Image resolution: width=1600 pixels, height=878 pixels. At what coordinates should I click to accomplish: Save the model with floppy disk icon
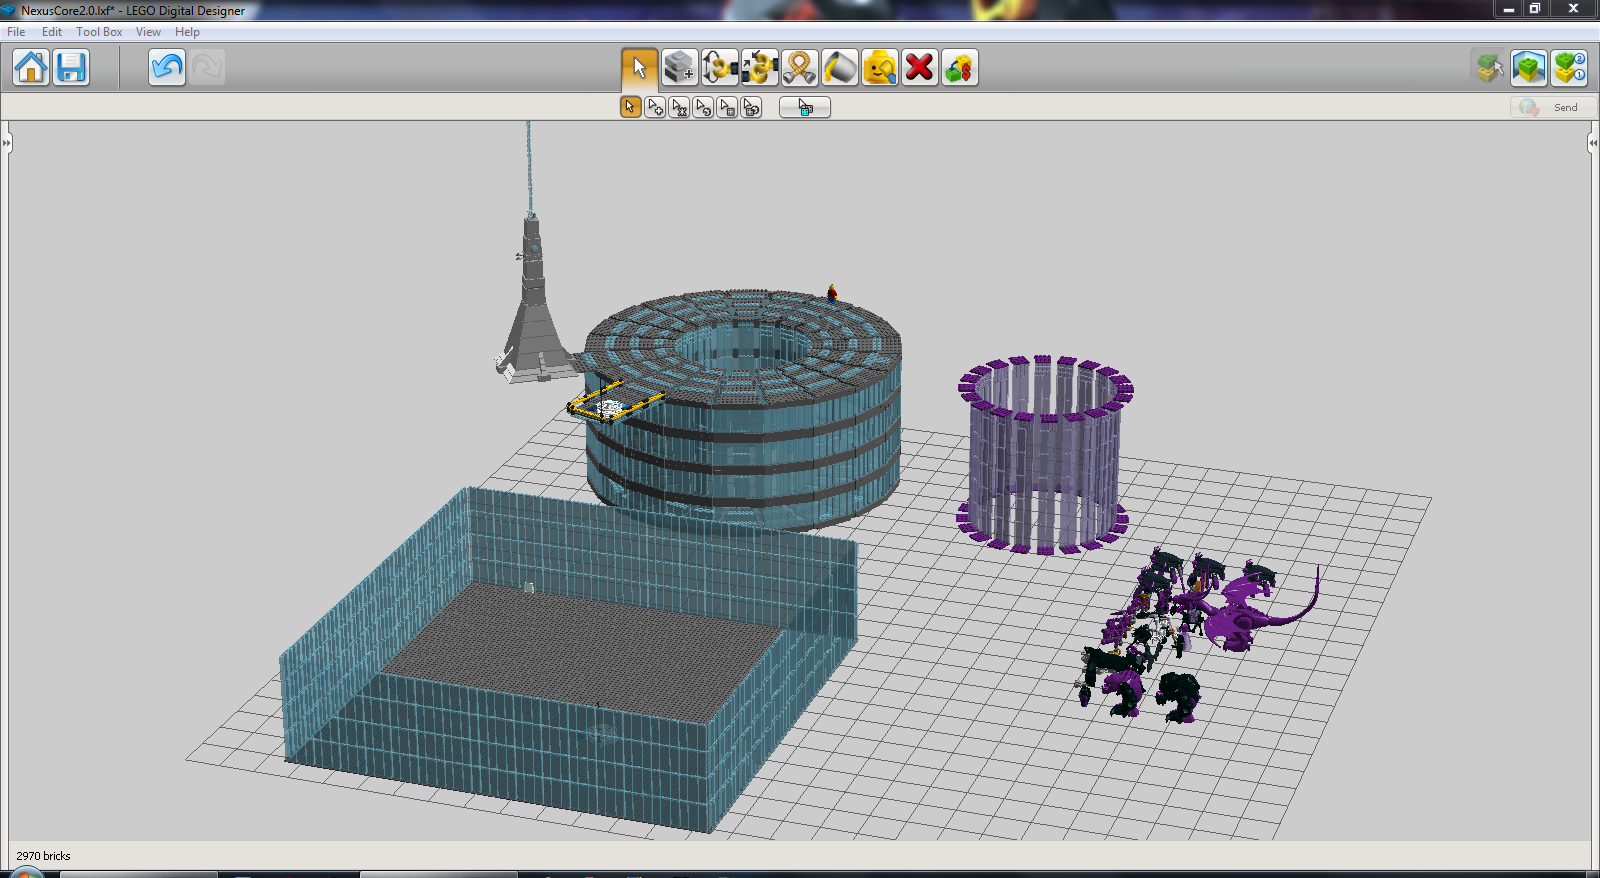tap(71, 68)
